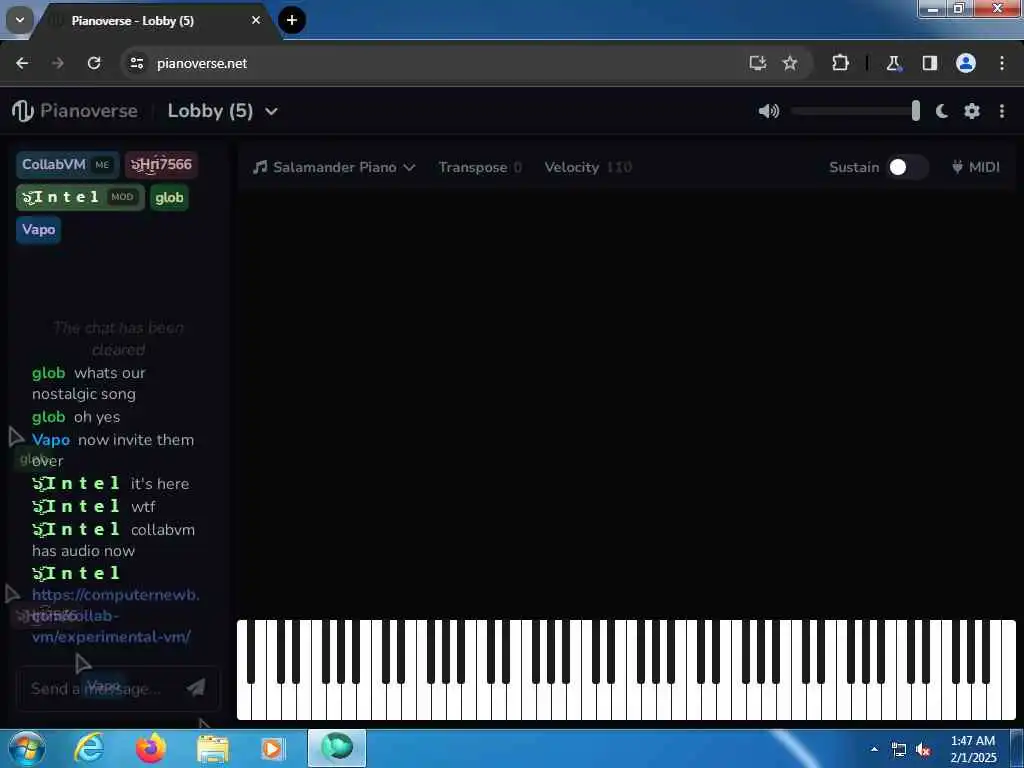The width and height of the screenshot is (1024, 768).
Task: Click 'now invite them over' chat message
Action: (x=114, y=450)
